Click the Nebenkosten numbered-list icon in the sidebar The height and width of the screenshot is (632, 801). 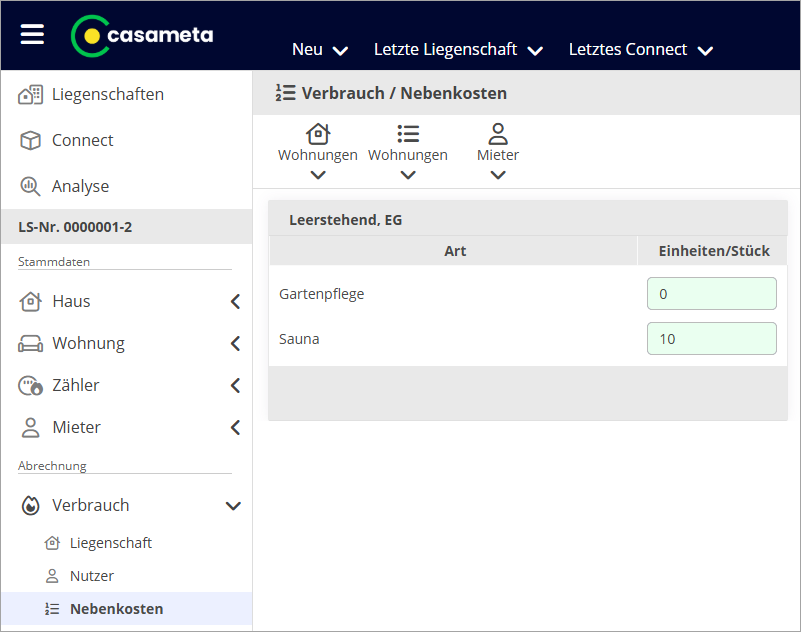coord(52,609)
